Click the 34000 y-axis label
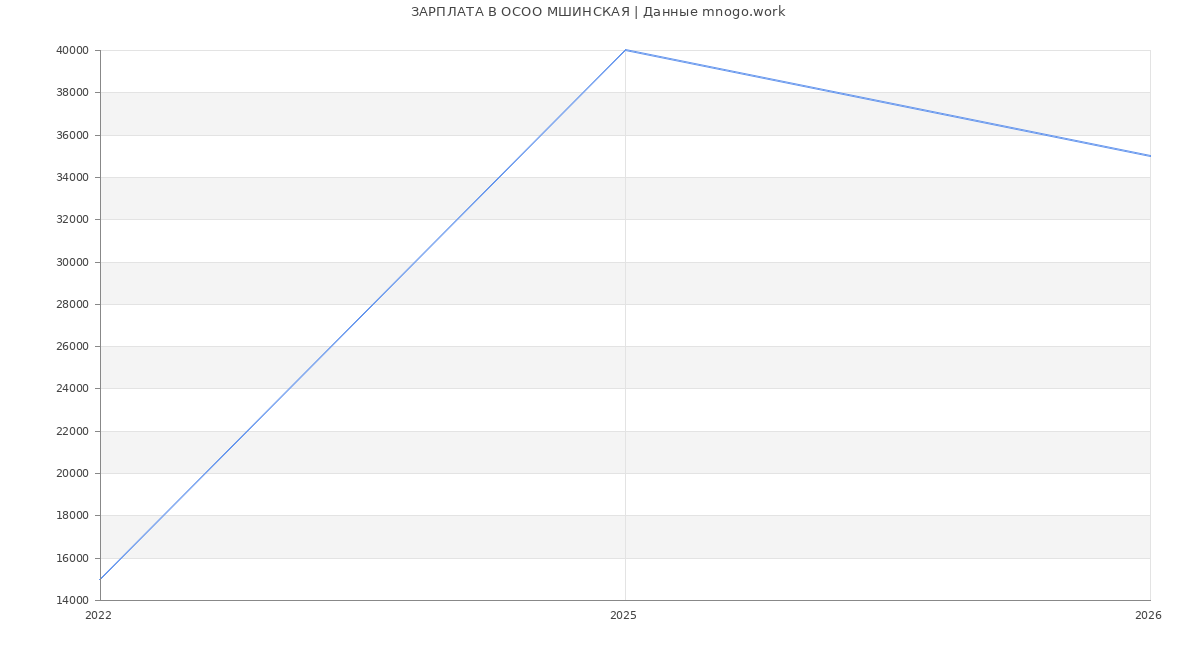This screenshot has width=1200, height=650. pos(73,177)
